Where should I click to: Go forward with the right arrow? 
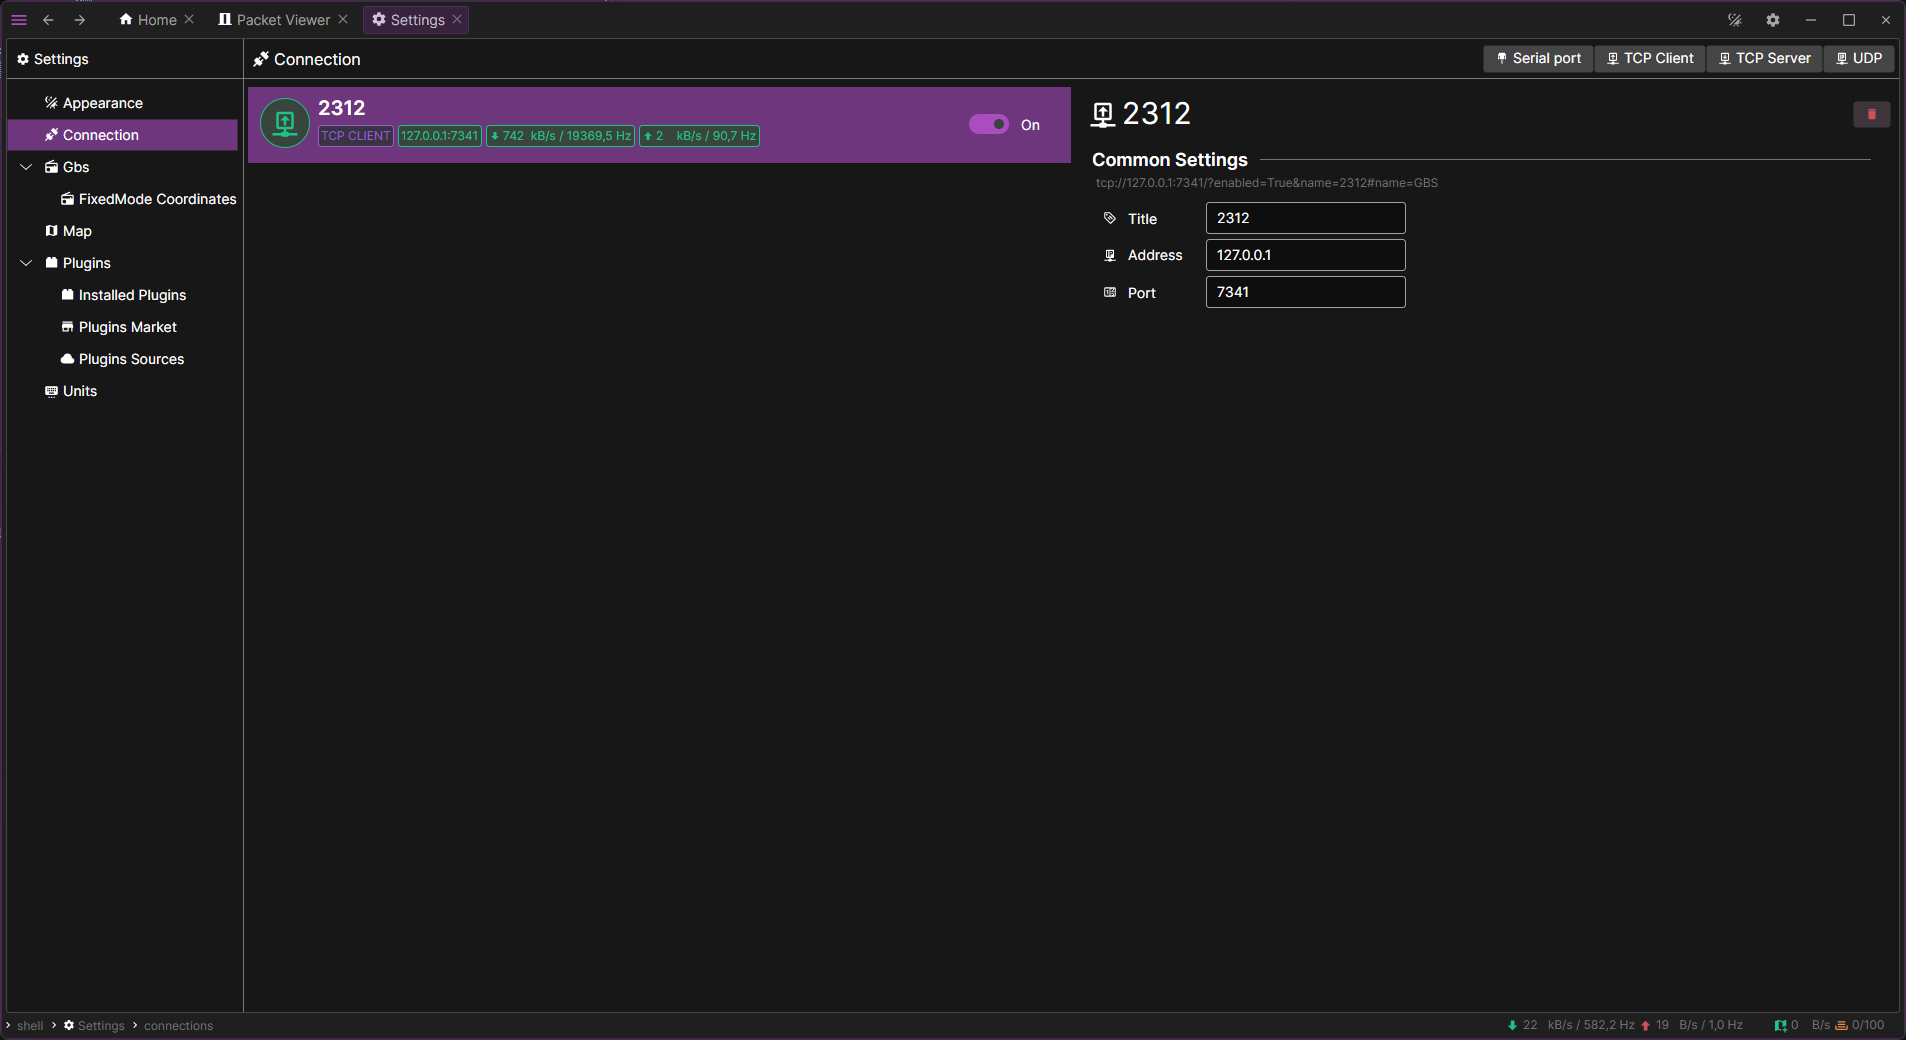[80, 20]
